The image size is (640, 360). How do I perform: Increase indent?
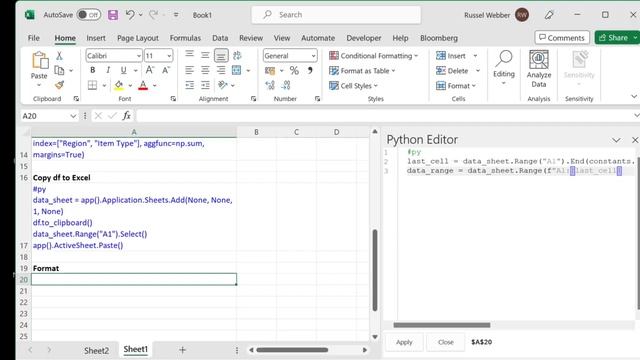click(x=205, y=85)
